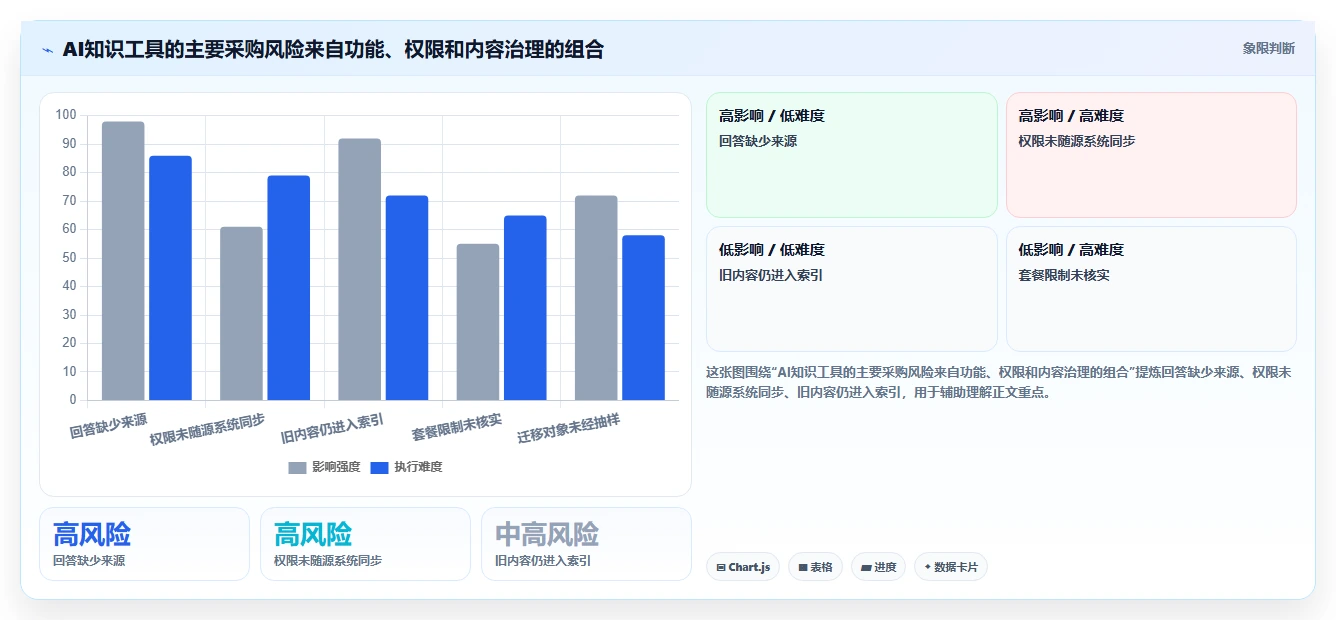Select the 低影响 / 低难度 quadrant heading
Screen dimensions: 1336x620
[x=771, y=250]
